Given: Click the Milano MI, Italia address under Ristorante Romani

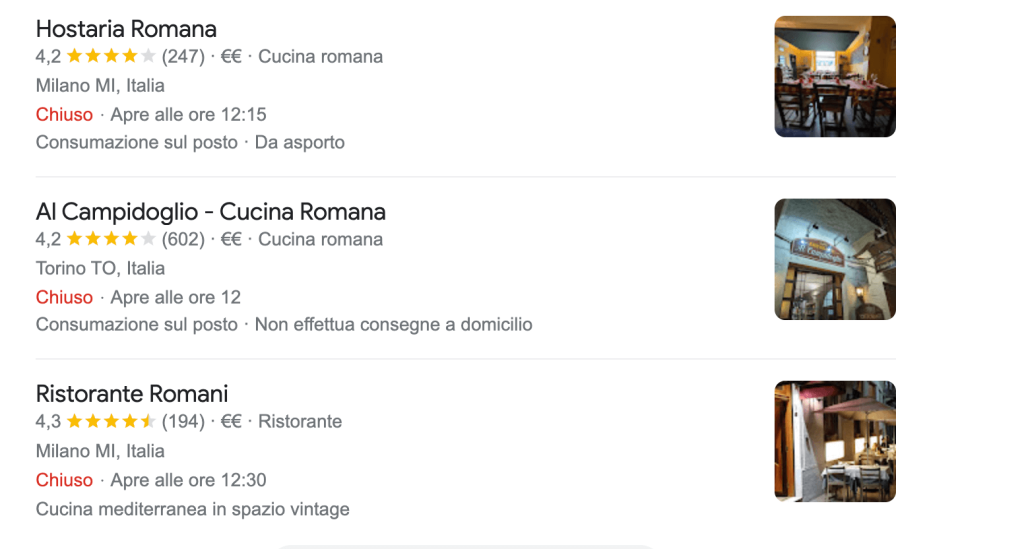Looking at the screenshot, I should point(100,451).
